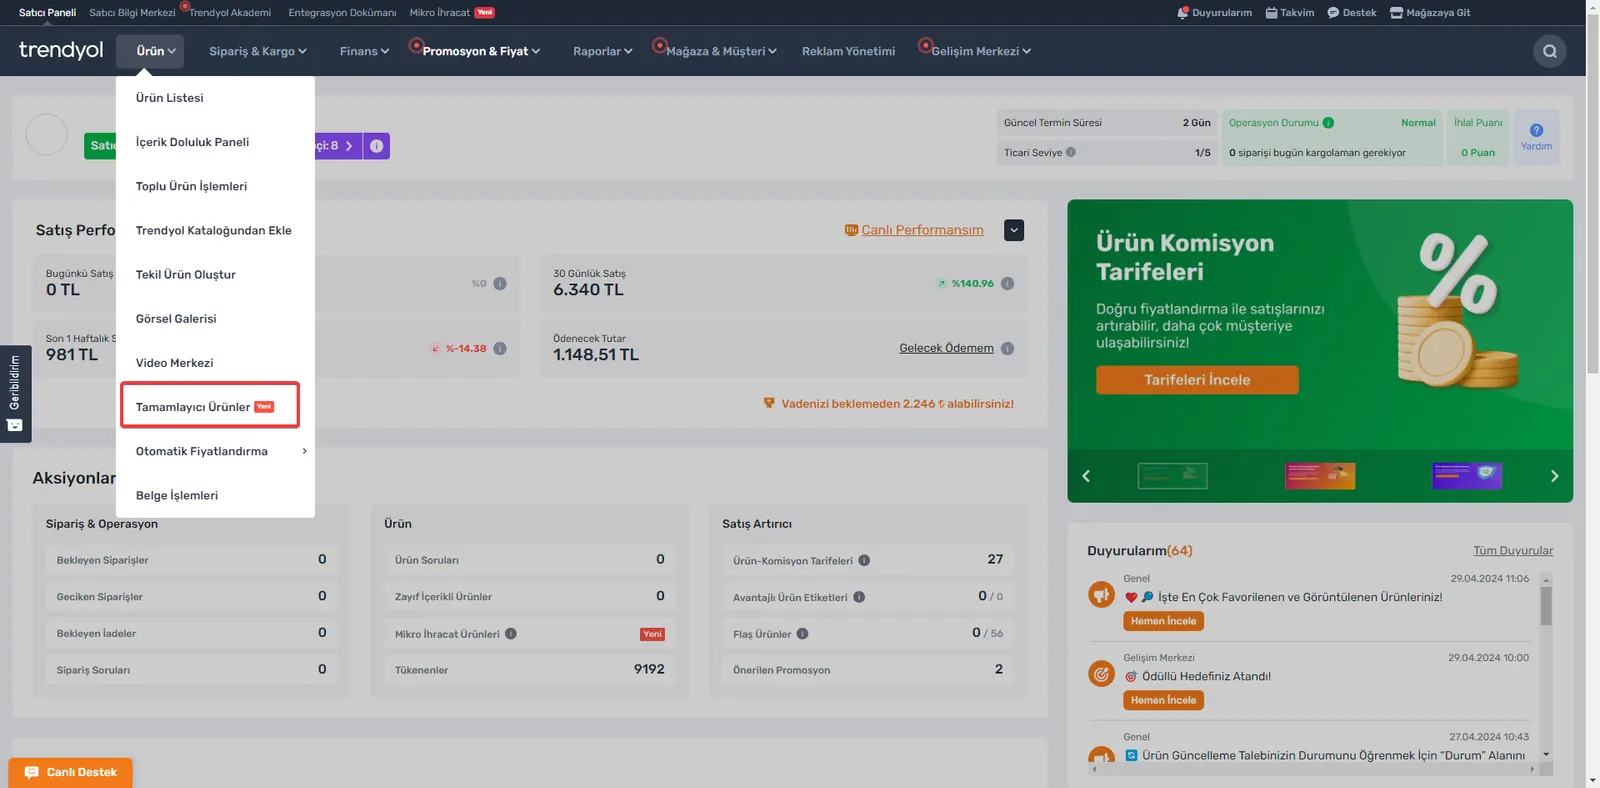The width and height of the screenshot is (1600, 788).
Task: Open the Yardım help icon
Action: pyautogui.click(x=1536, y=137)
